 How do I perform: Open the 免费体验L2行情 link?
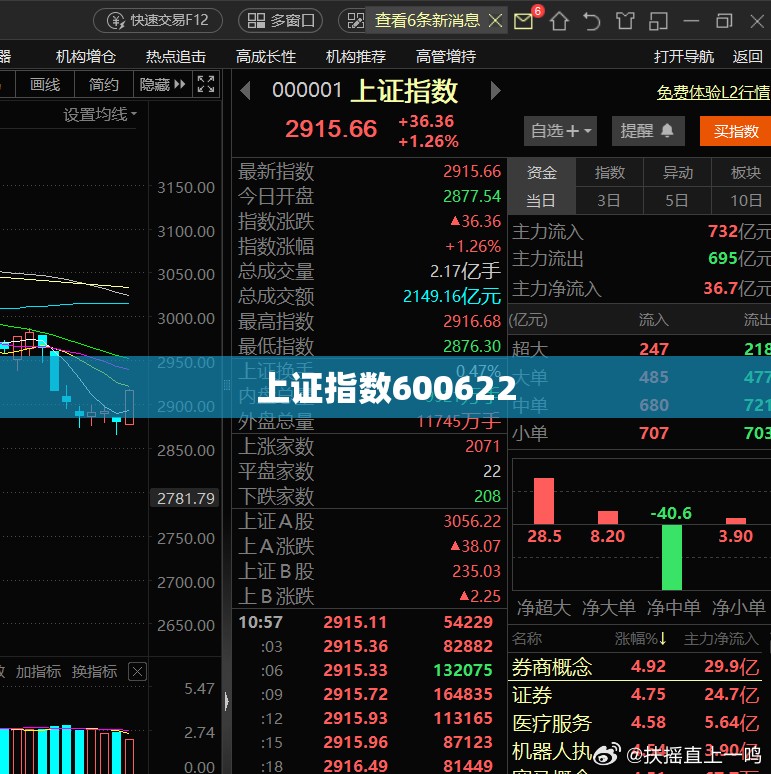point(713,92)
